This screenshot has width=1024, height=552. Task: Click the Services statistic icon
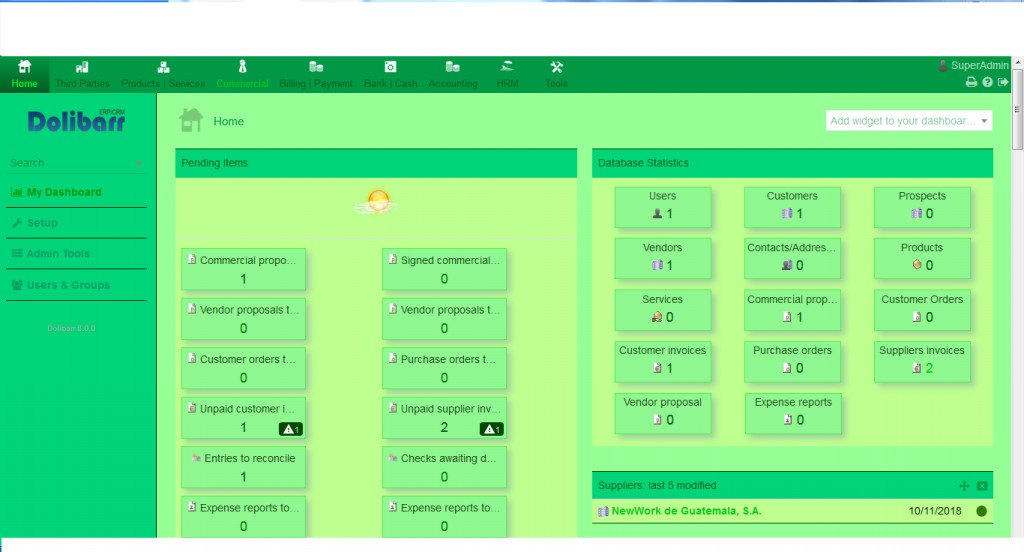click(657, 317)
